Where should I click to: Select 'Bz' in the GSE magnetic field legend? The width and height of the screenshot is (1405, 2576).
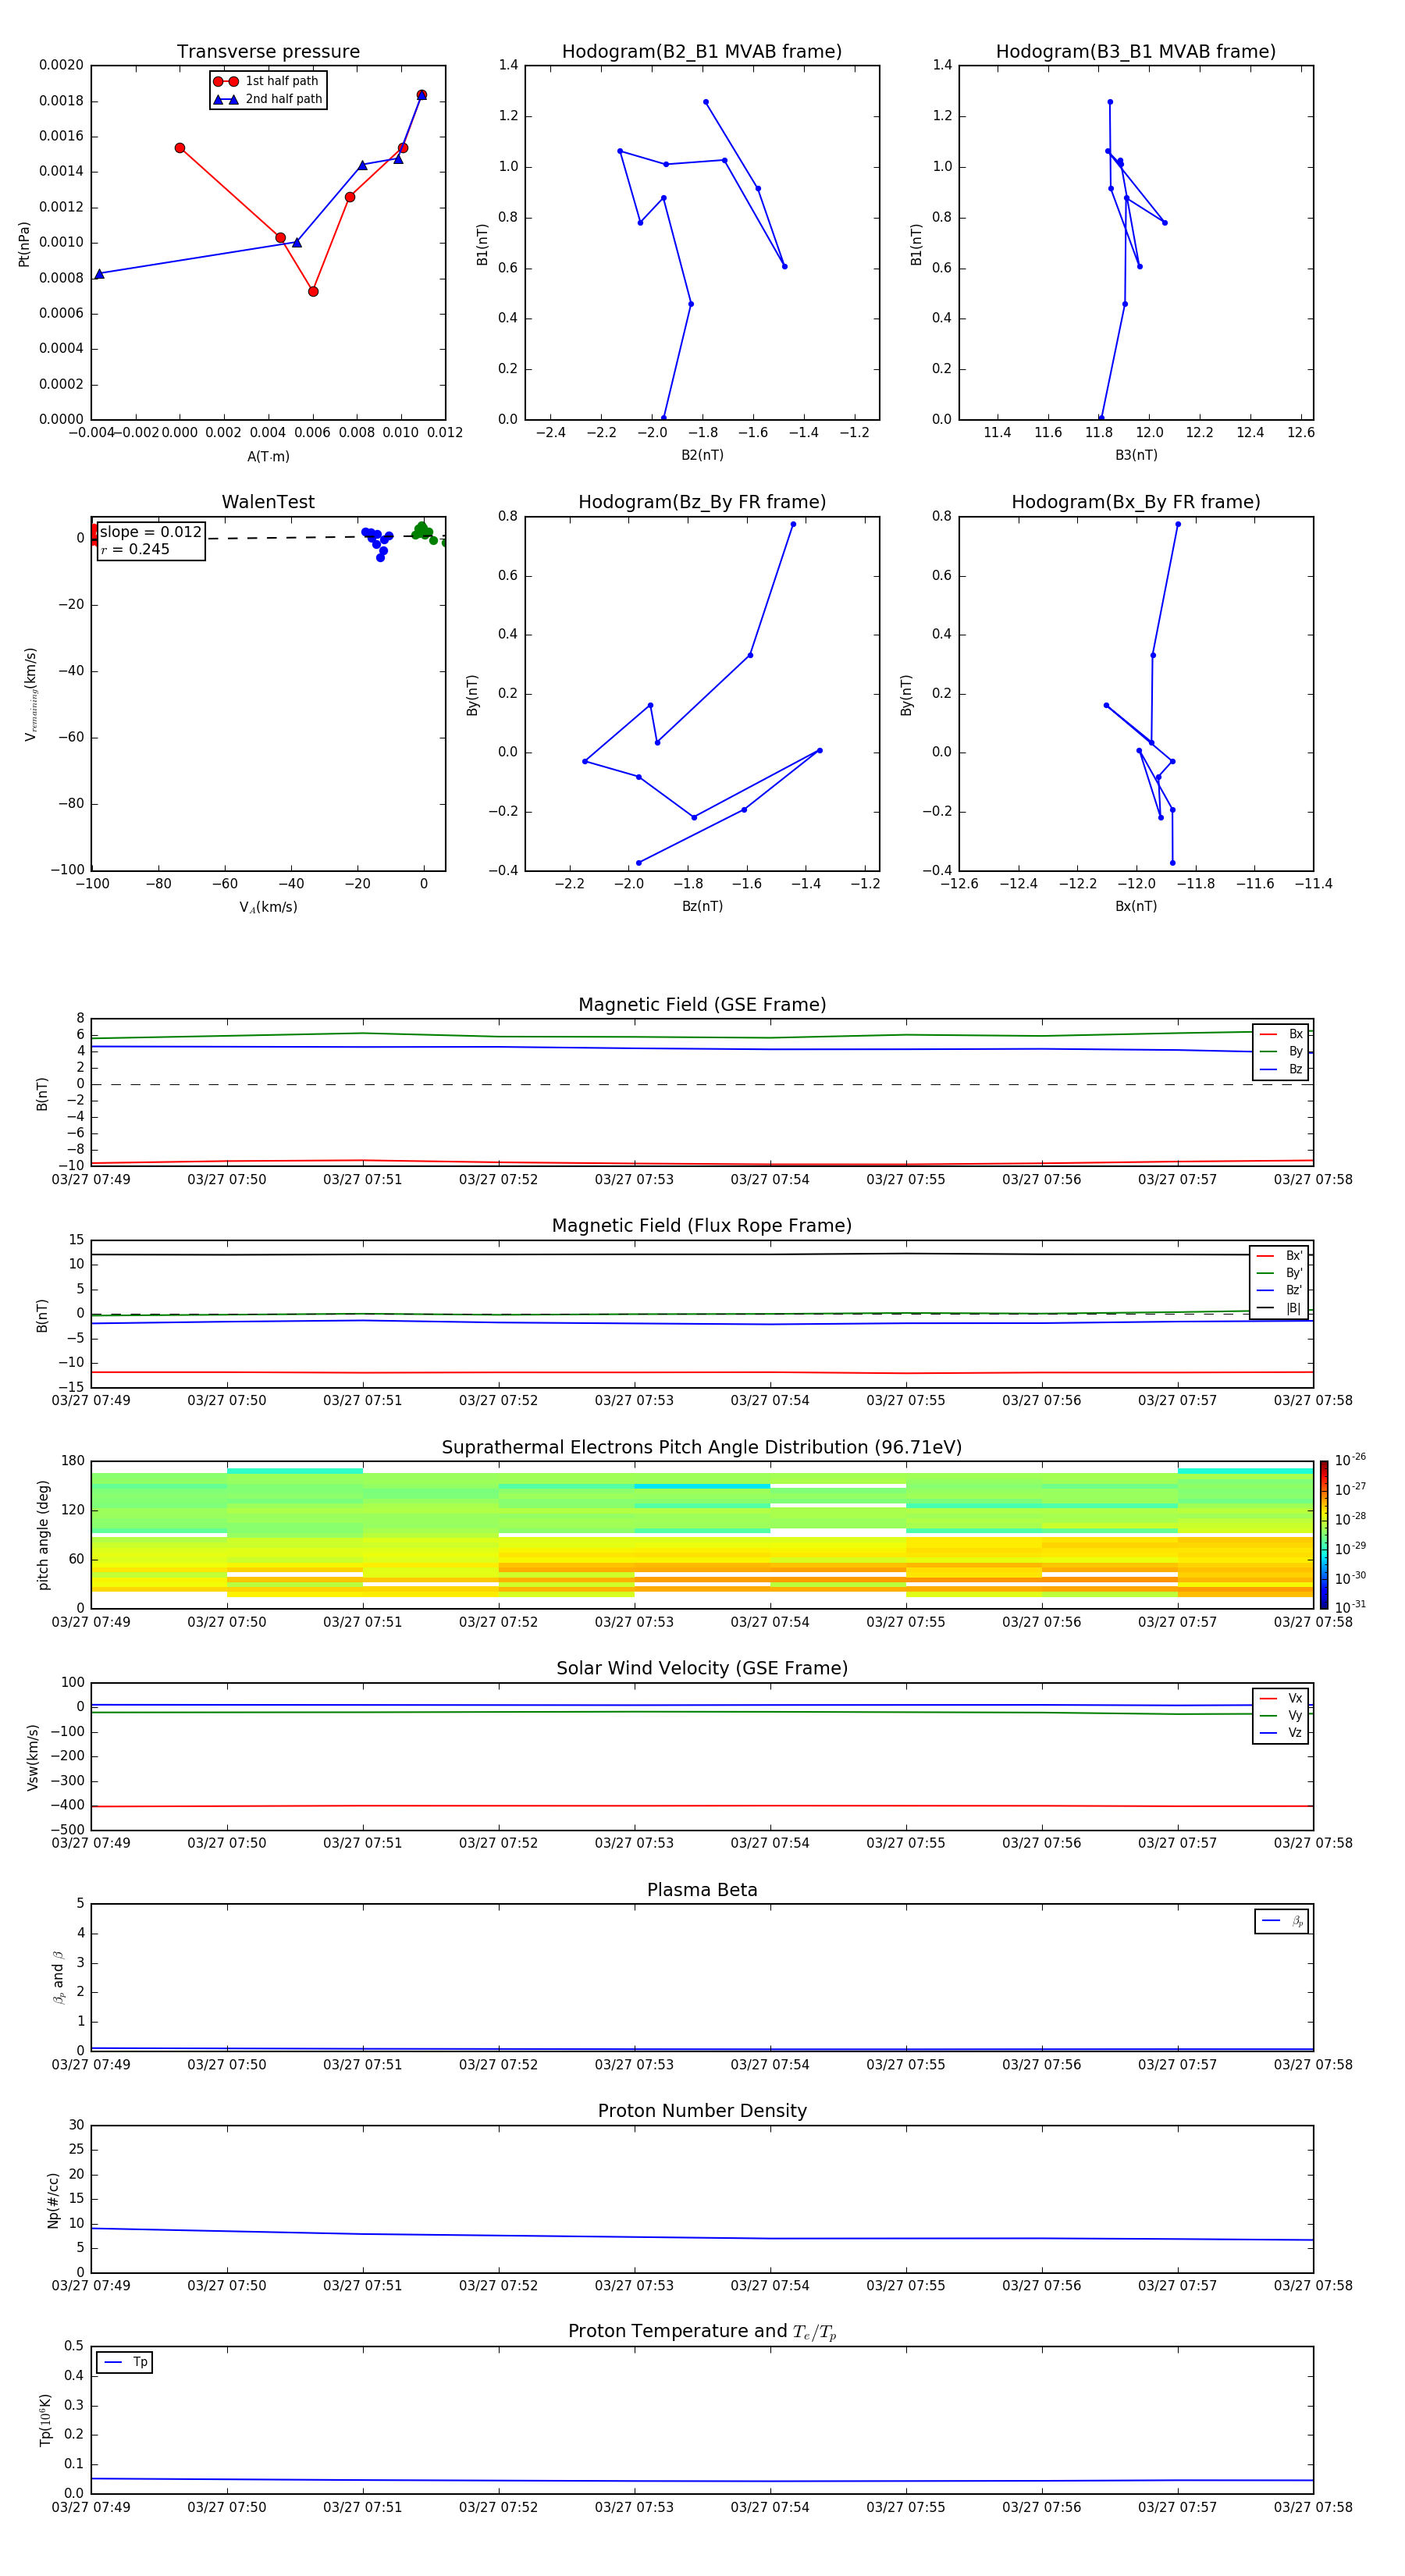point(1282,1069)
